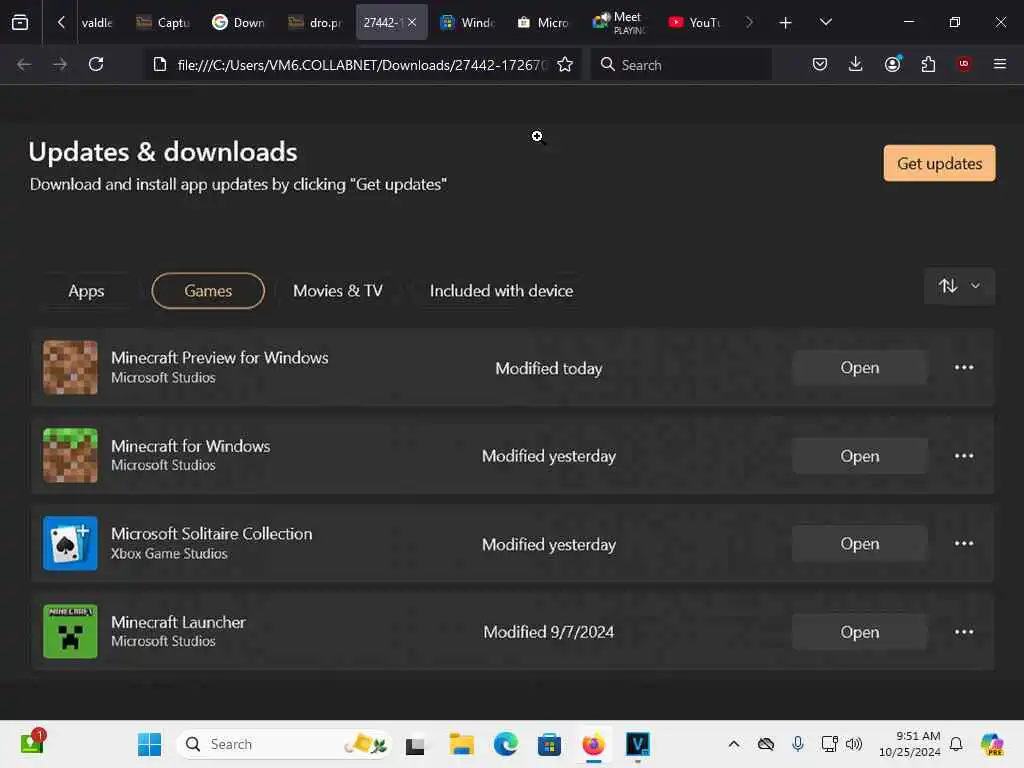Open the Firefox account icon
The image size is (1024, 768).
(892, 64)
